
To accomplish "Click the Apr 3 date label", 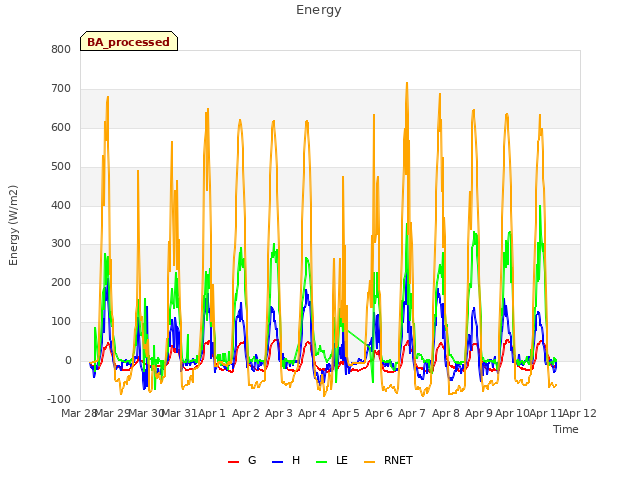I will pos(279,413).
